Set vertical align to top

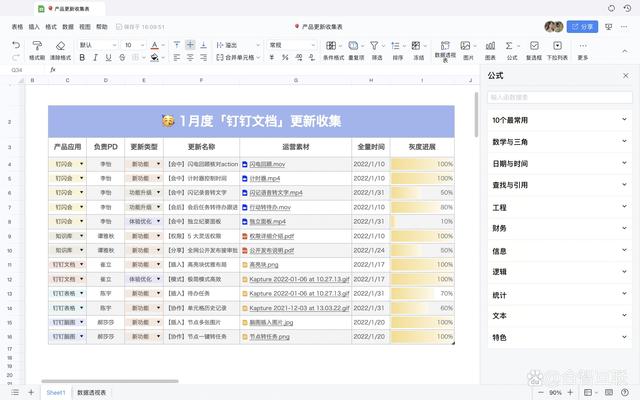click(177, 45)
